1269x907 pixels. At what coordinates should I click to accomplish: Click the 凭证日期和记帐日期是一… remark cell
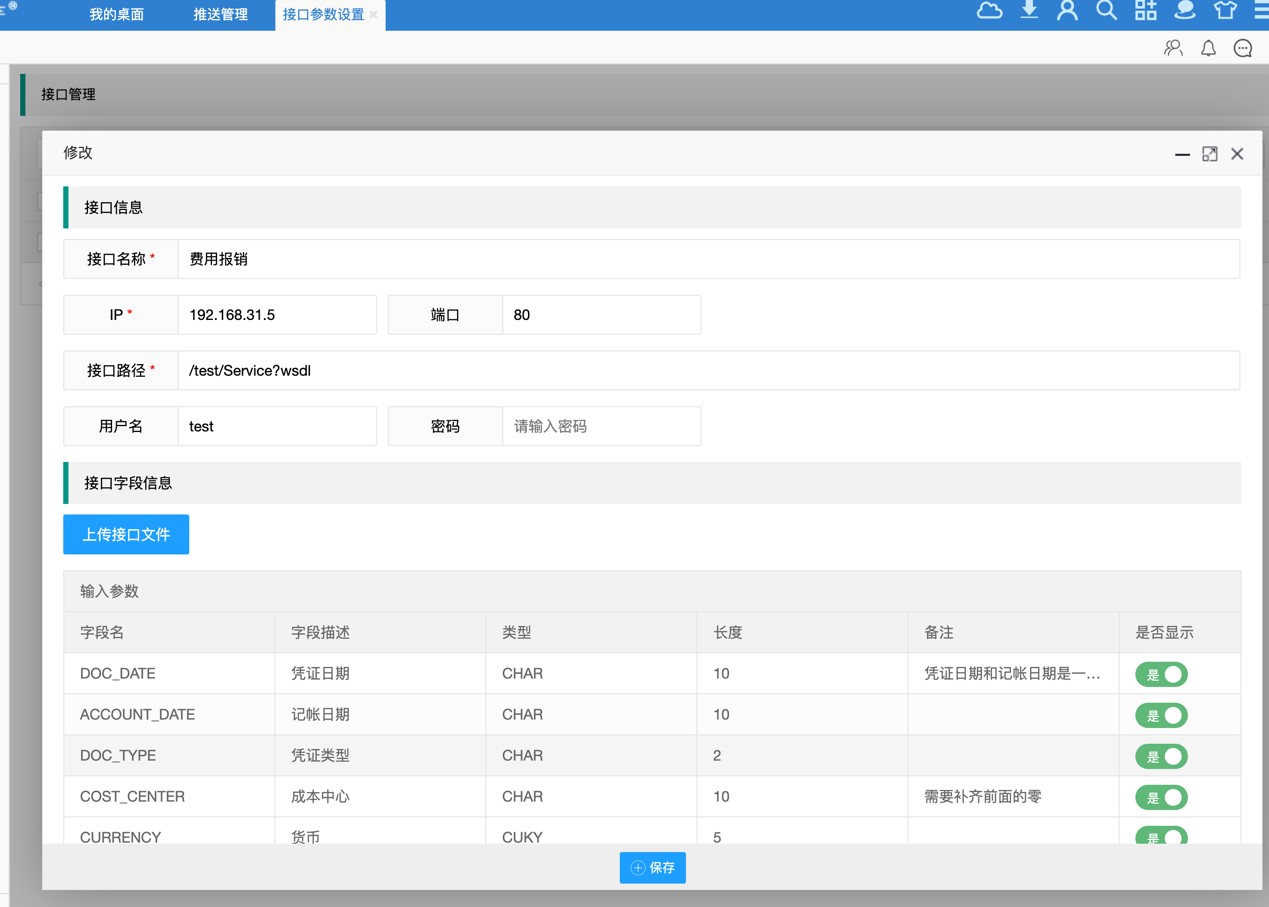[1013, 674]
